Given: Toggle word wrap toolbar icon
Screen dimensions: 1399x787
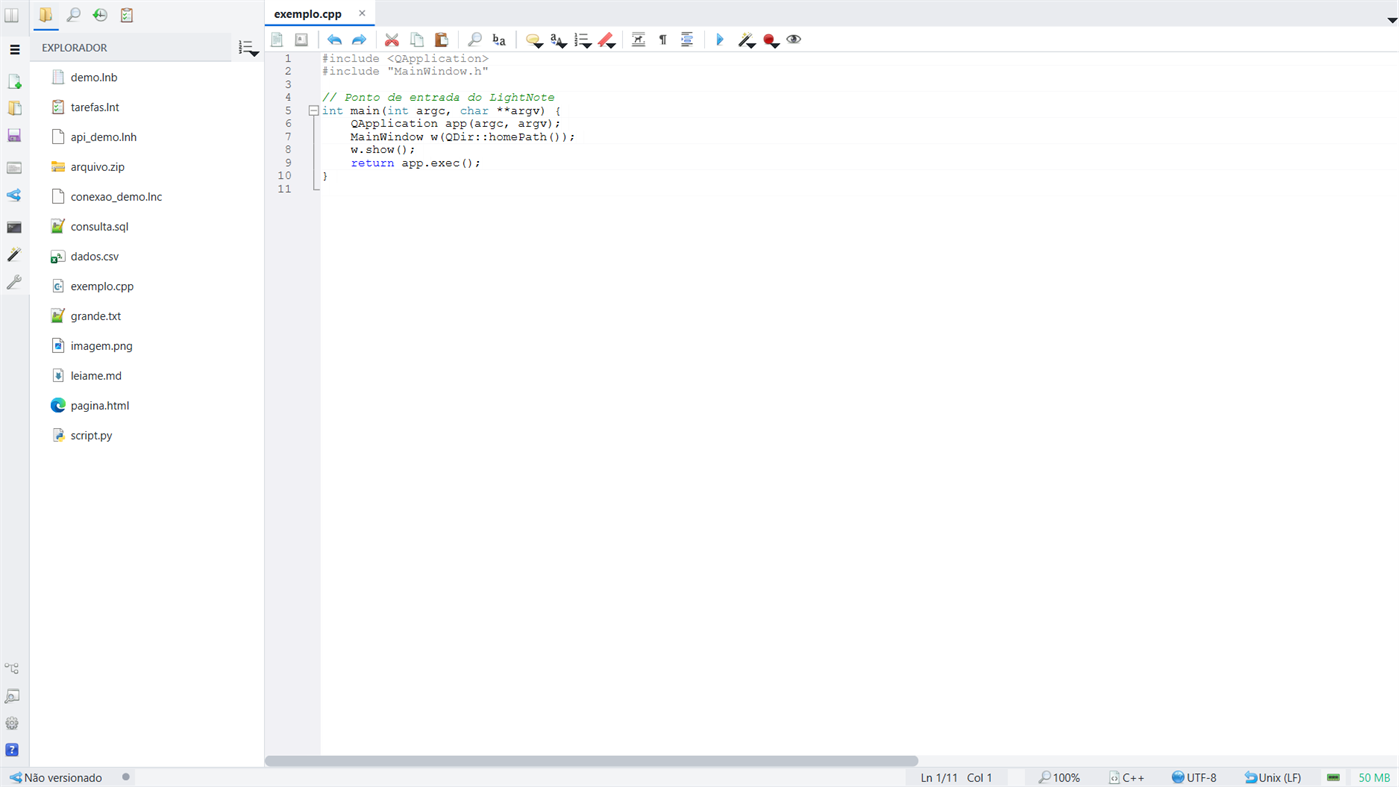Looking at the screenshot, I should click(x=638, y=40).
